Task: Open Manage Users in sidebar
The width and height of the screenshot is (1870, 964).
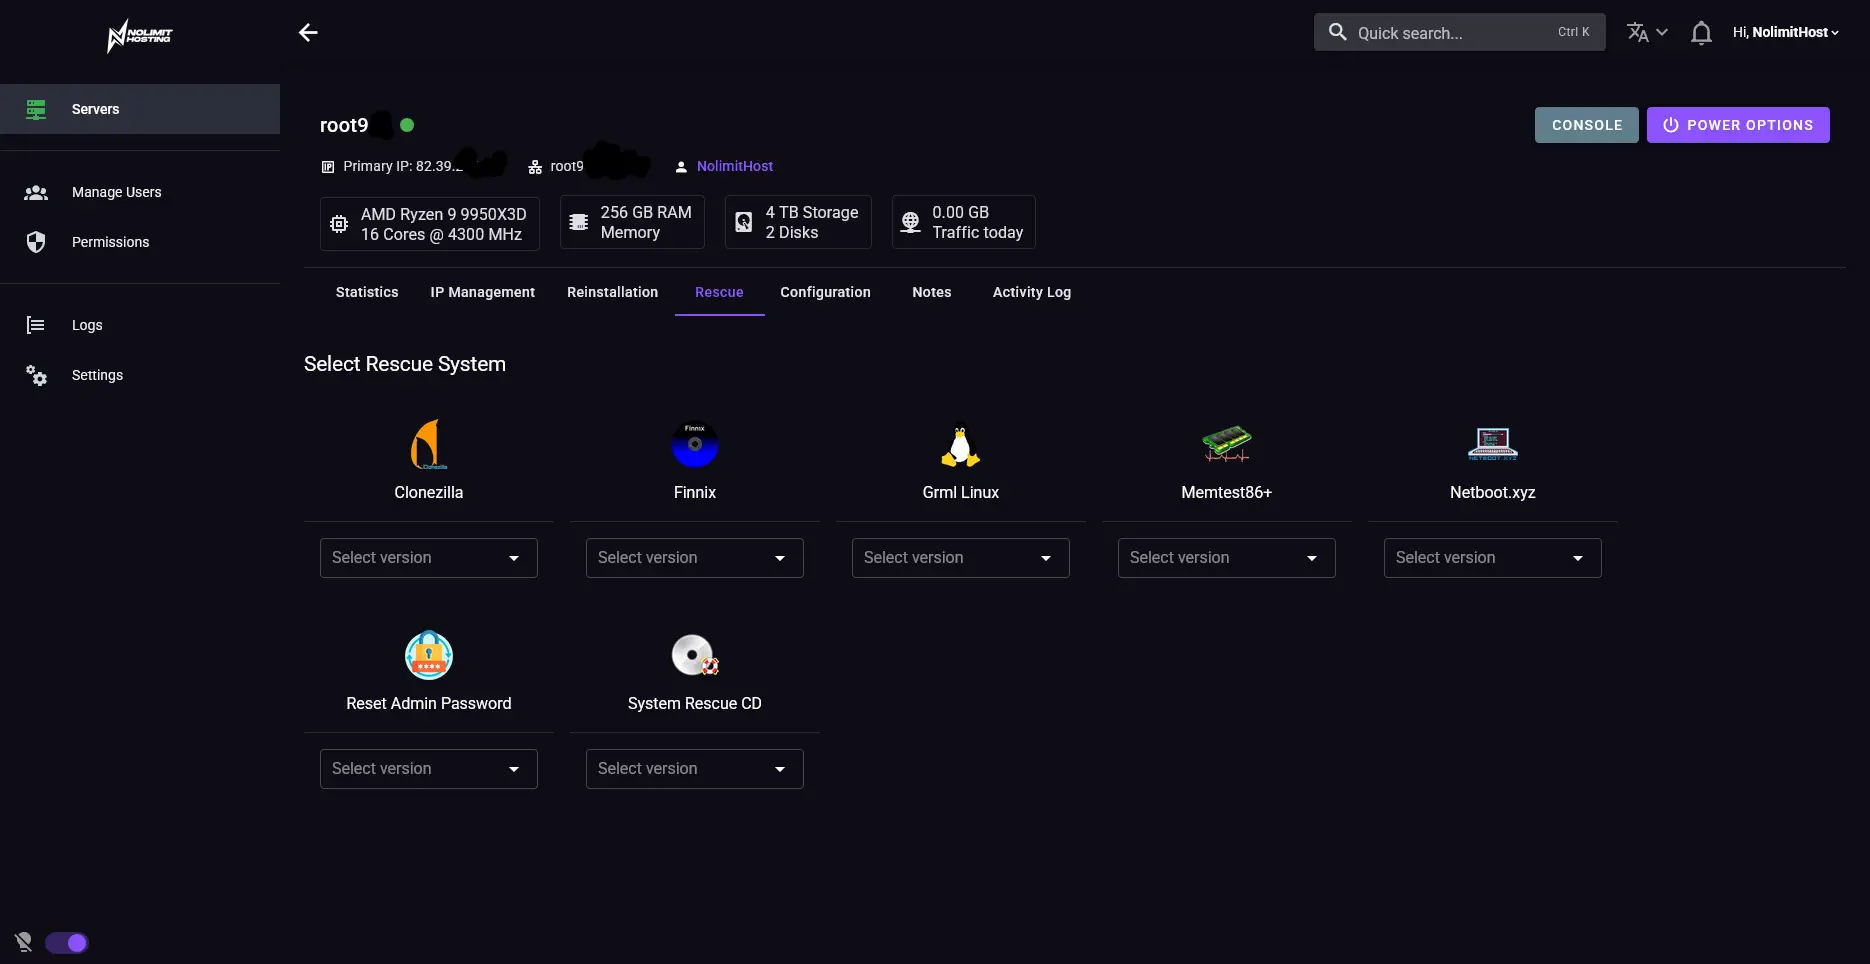Action: 140,192
